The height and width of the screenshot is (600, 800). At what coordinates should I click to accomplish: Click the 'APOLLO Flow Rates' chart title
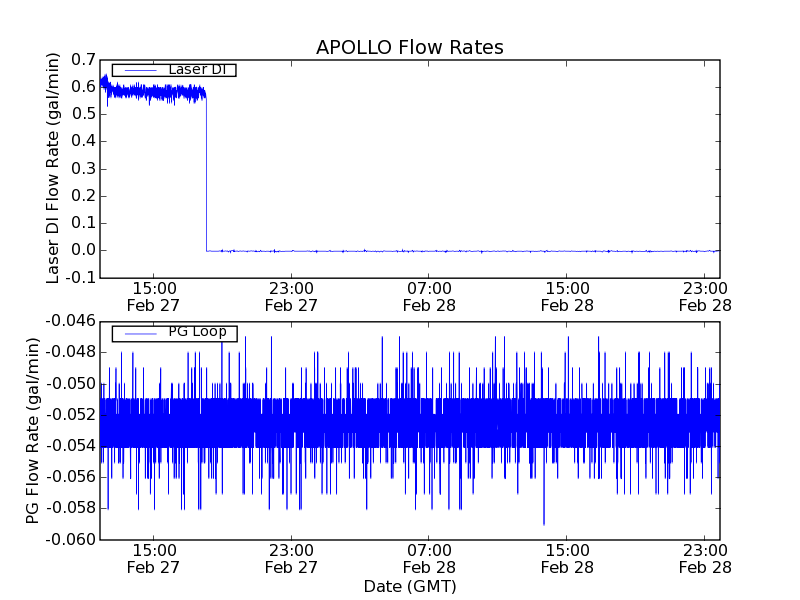(410, 47)
